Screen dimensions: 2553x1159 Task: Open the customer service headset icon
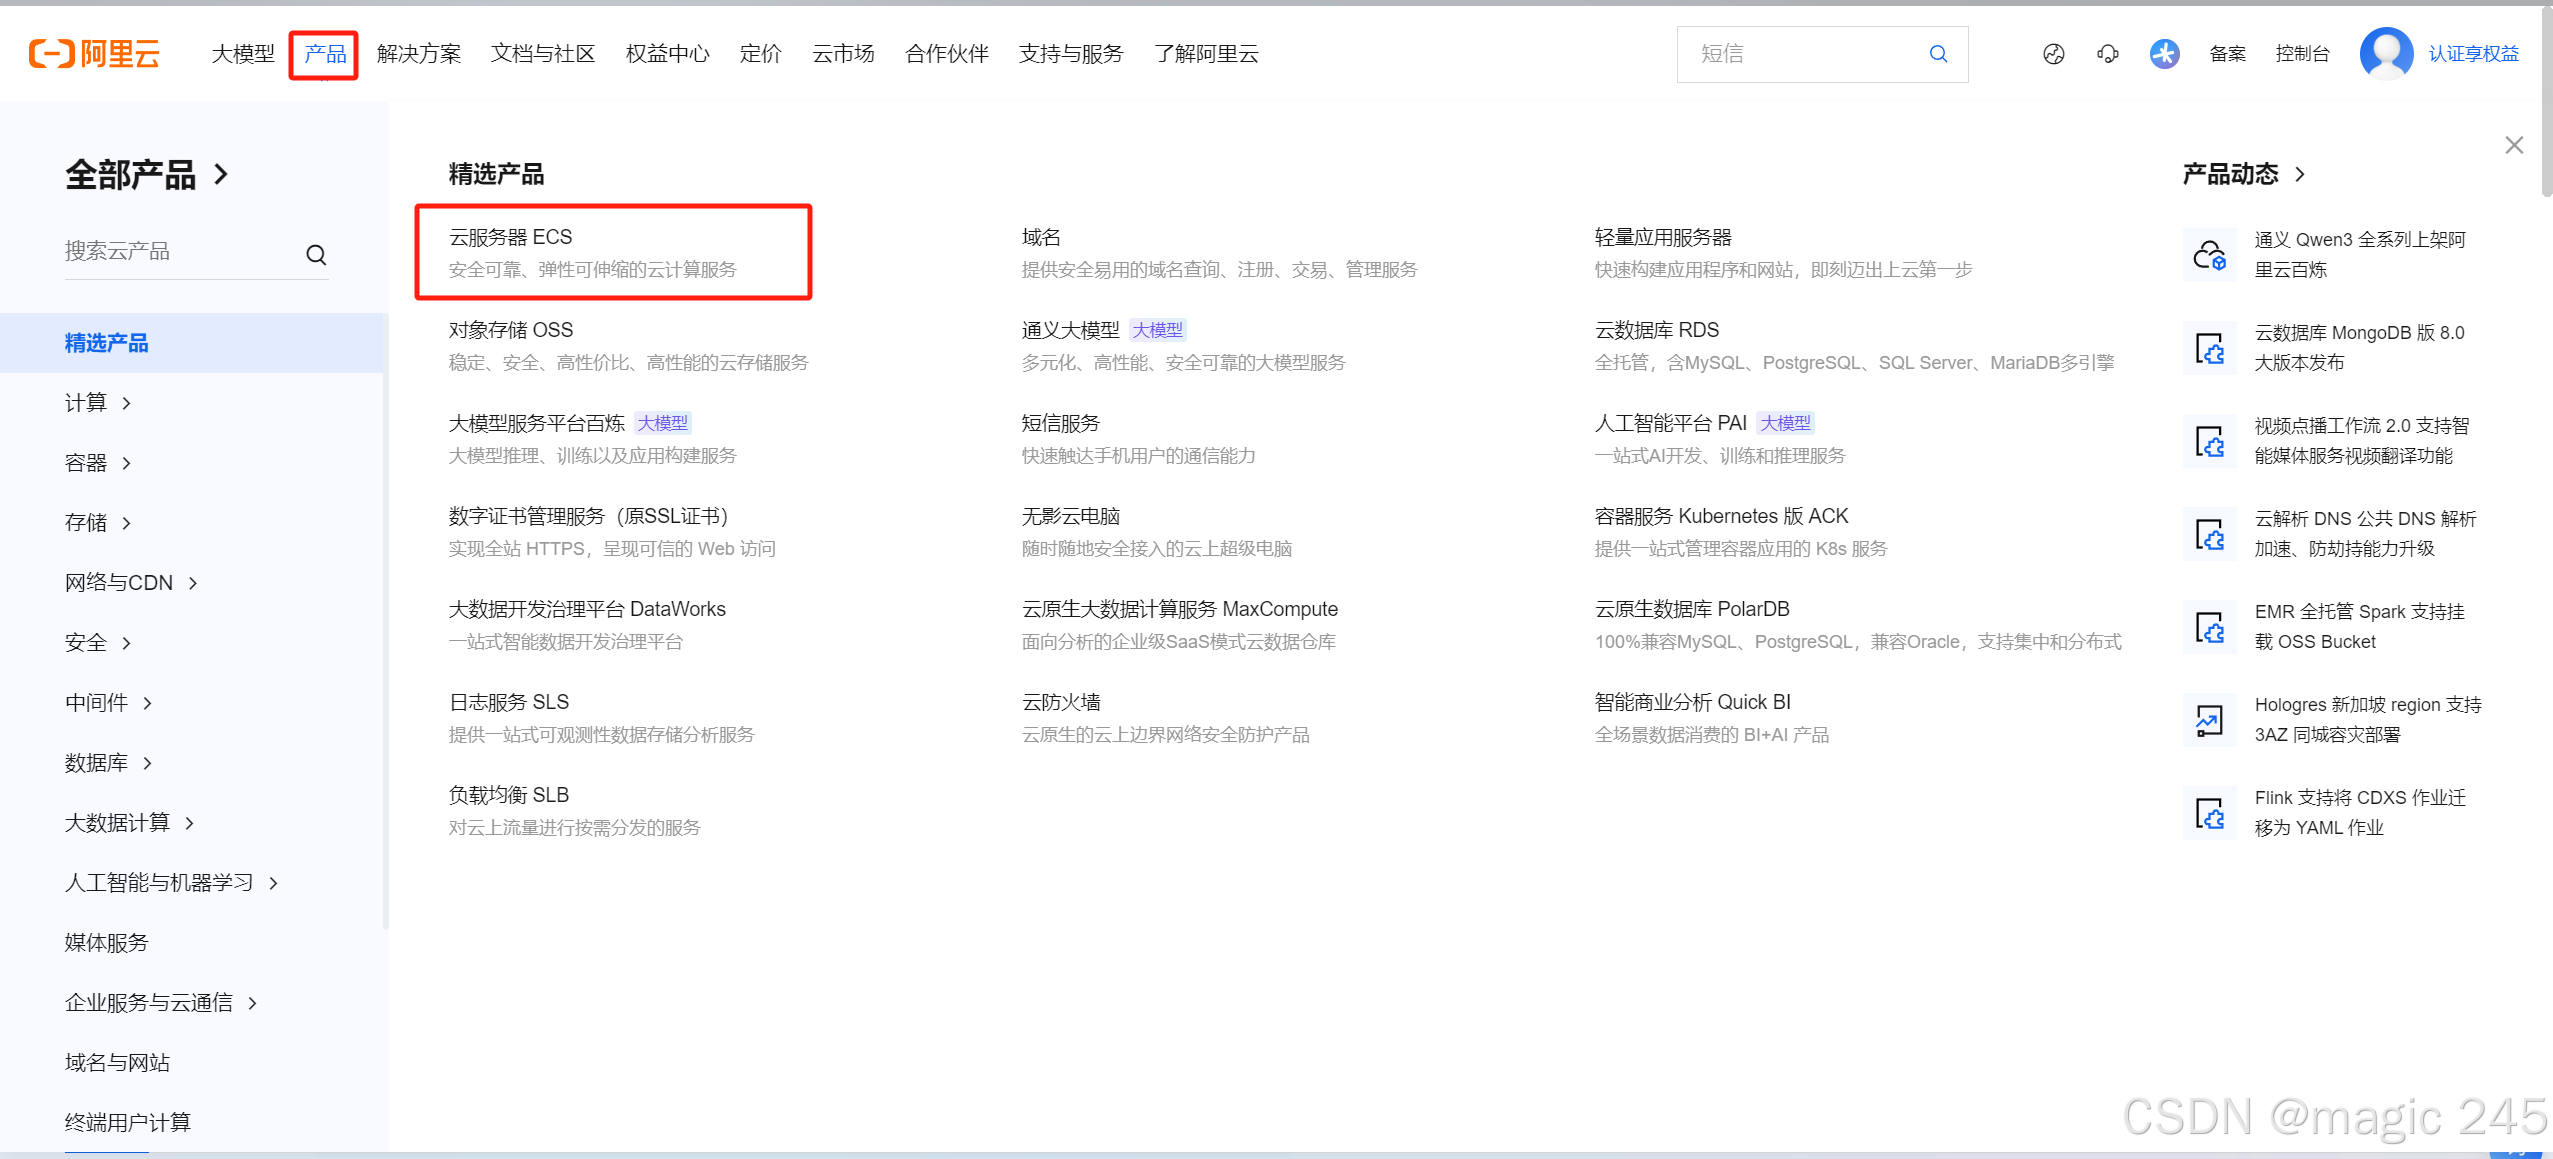[2107, 54]
